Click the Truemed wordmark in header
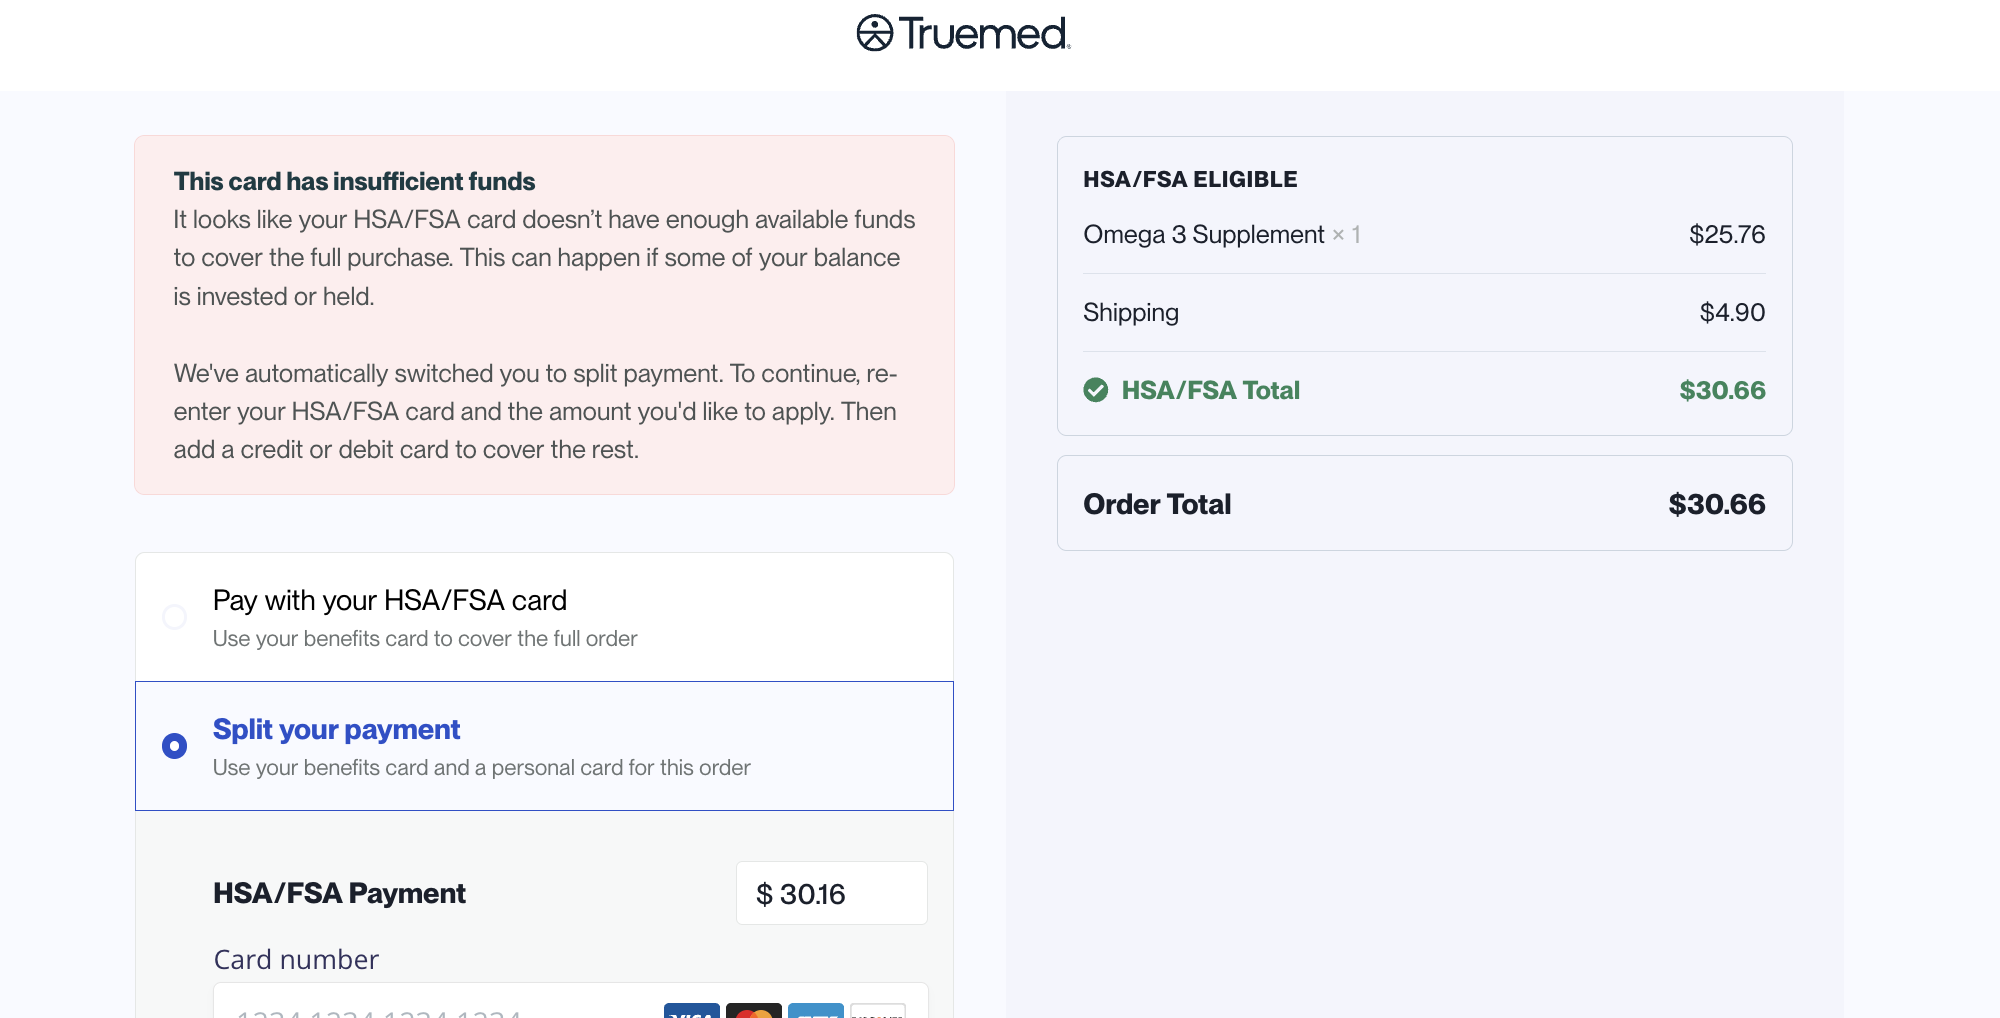The image size is (2000, 1018). click(983, 34)
